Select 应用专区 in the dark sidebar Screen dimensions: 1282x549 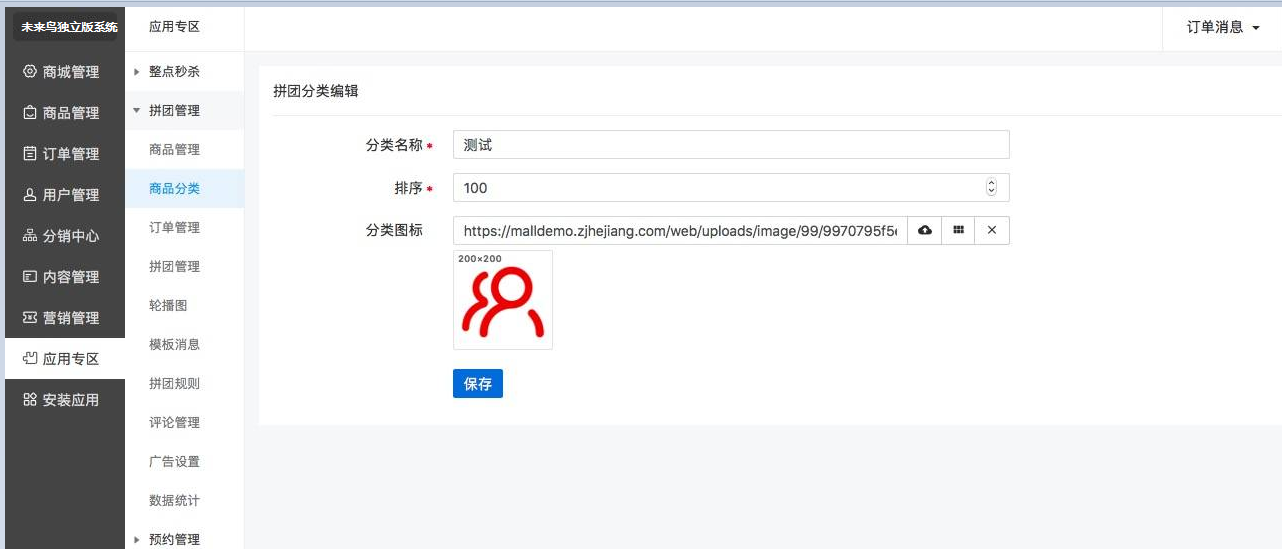click(x=65, y=359)
